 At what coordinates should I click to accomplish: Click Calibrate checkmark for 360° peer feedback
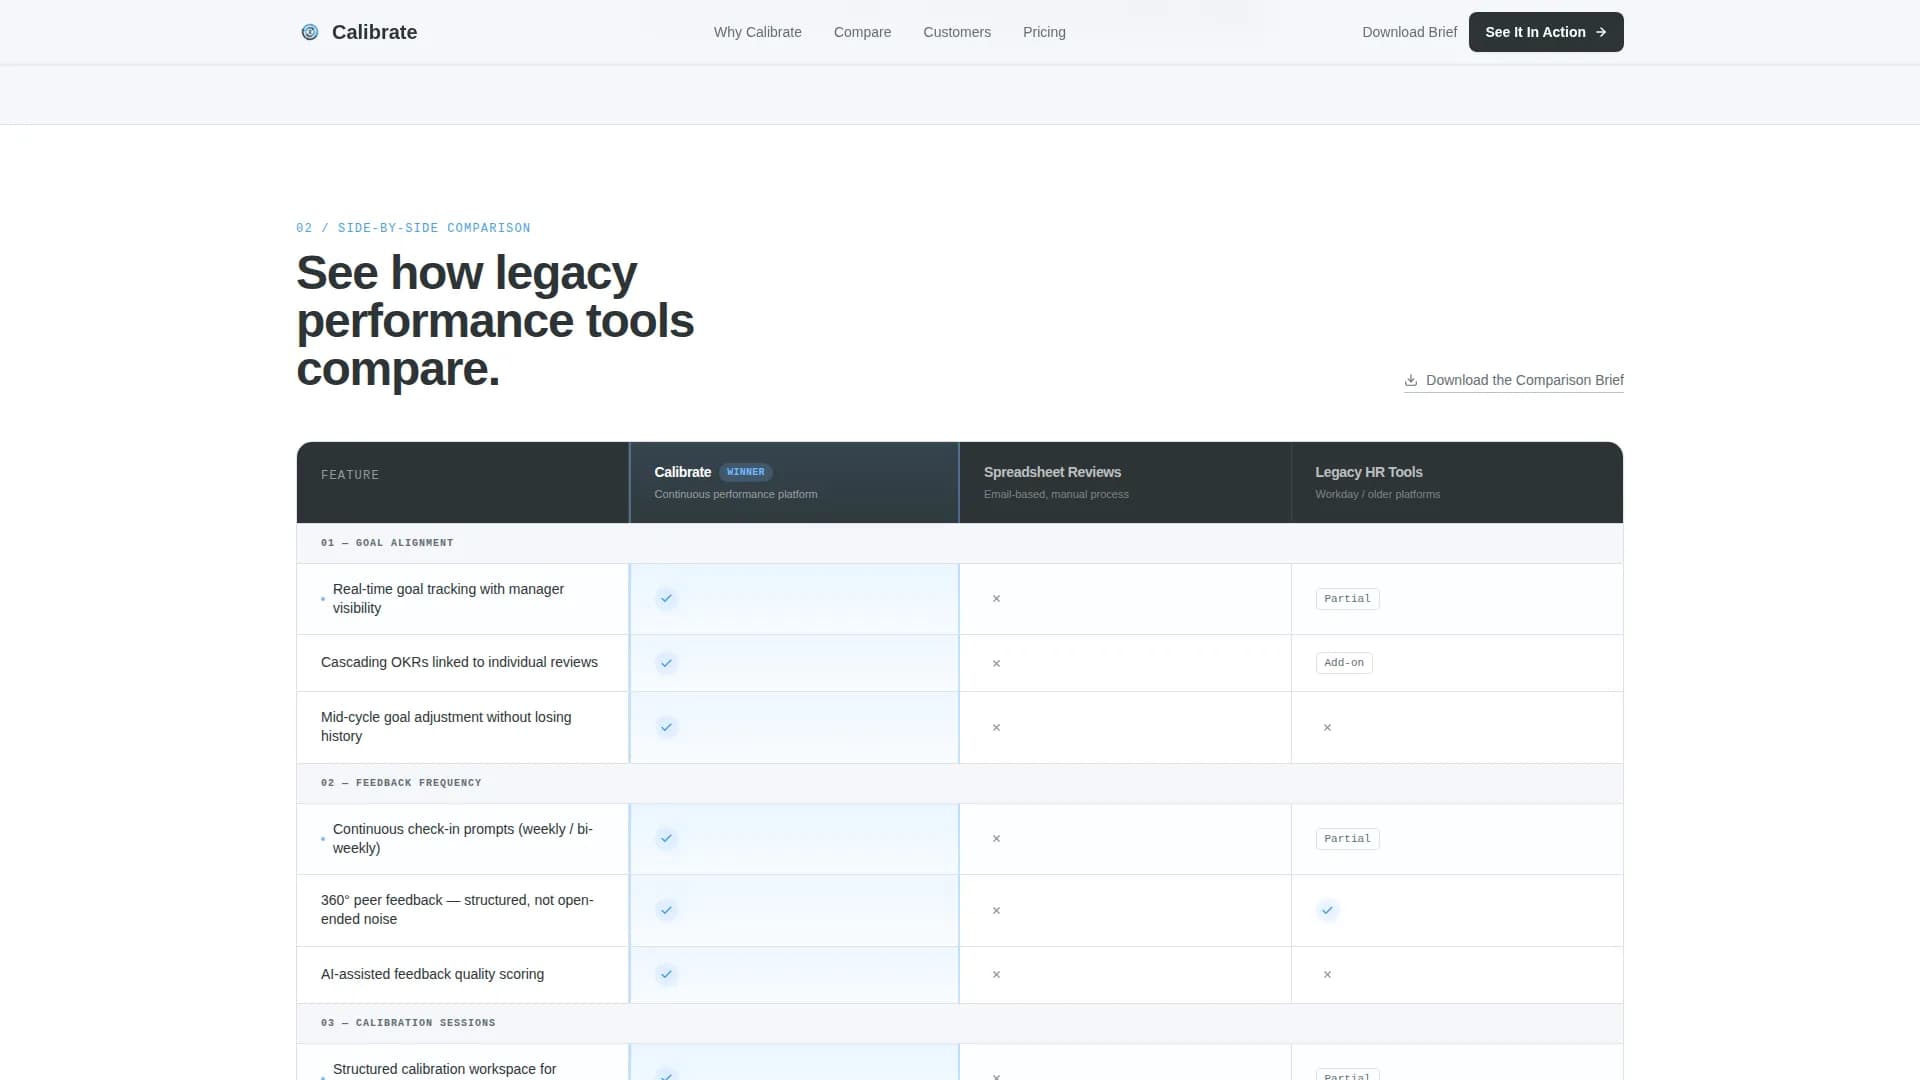coord(666,910)
